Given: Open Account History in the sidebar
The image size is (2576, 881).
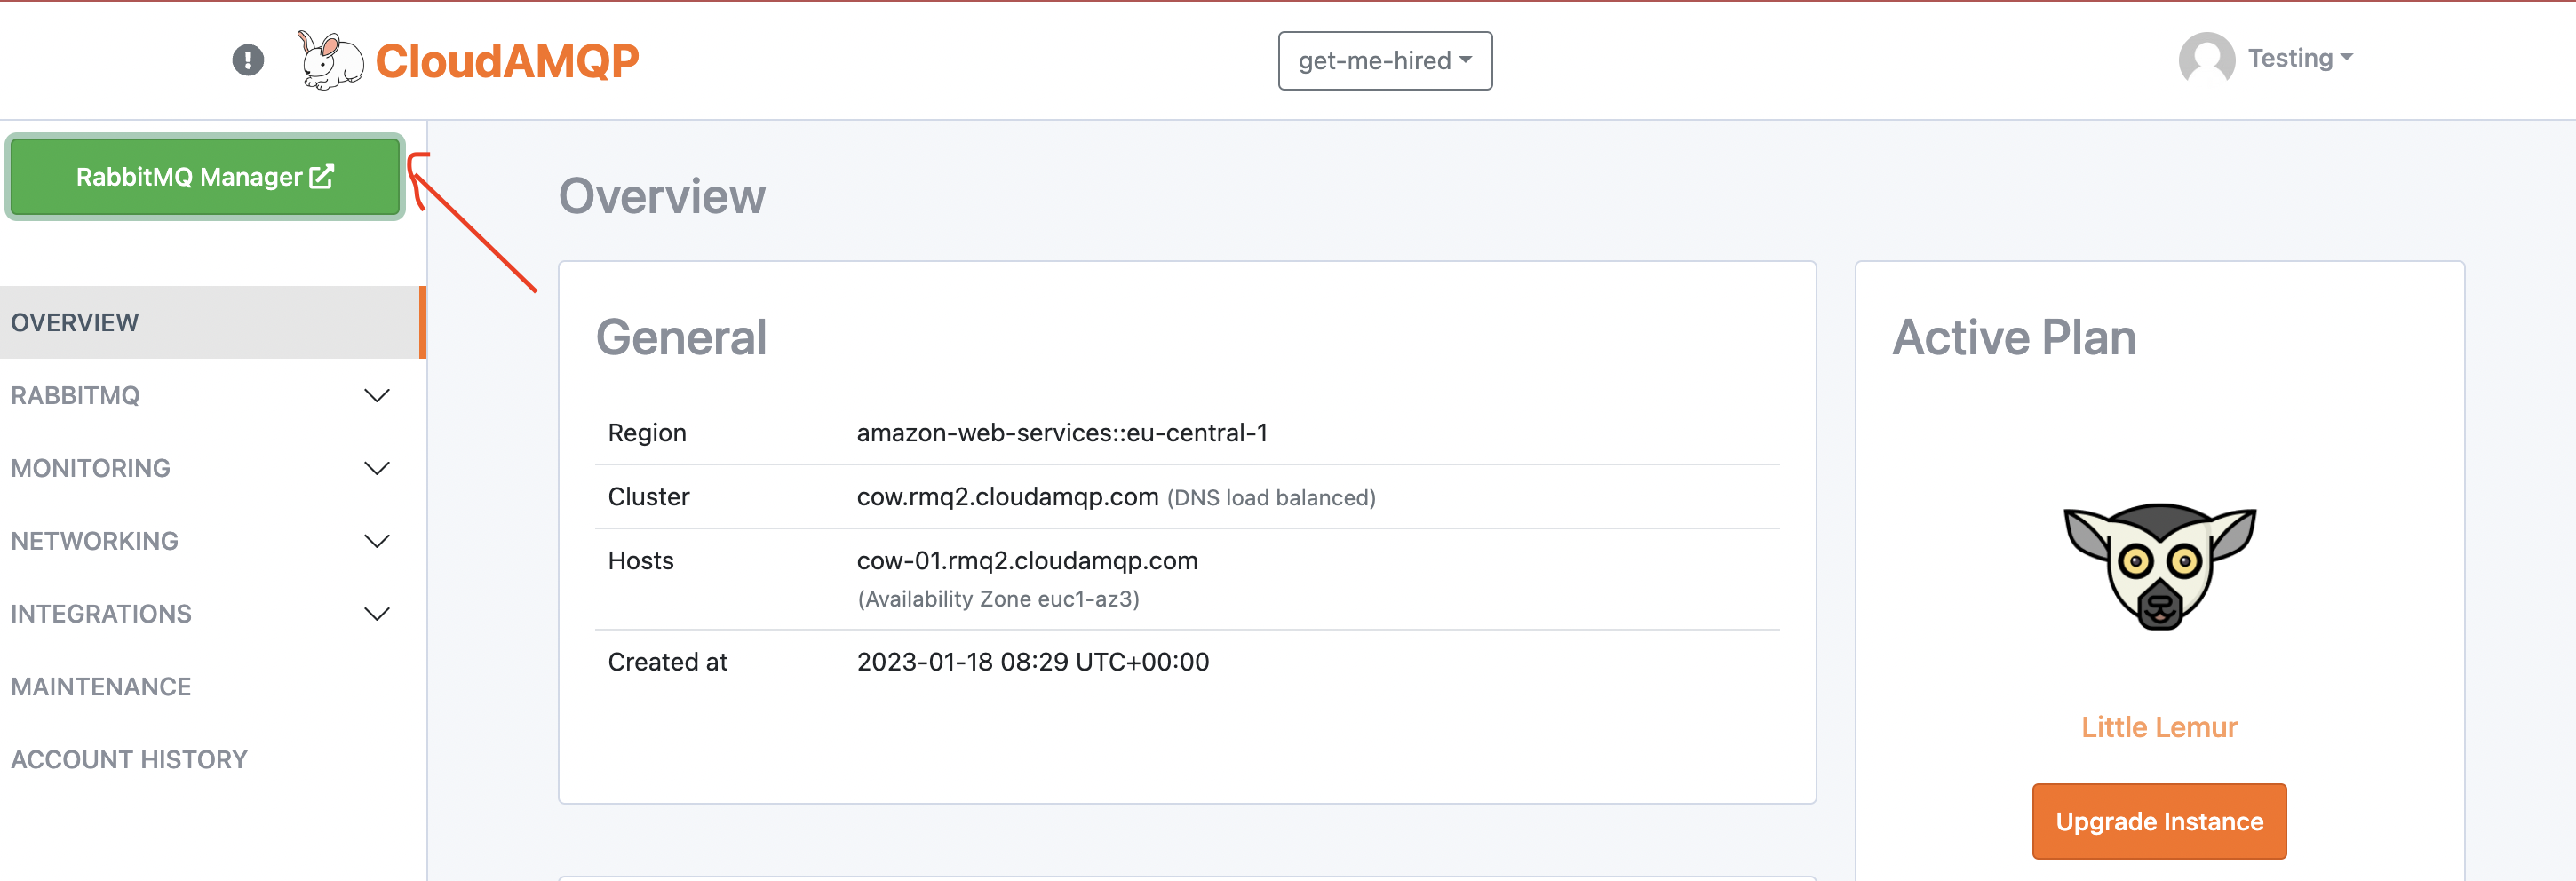Looking at the screenshot, I should tap(129, 760).
